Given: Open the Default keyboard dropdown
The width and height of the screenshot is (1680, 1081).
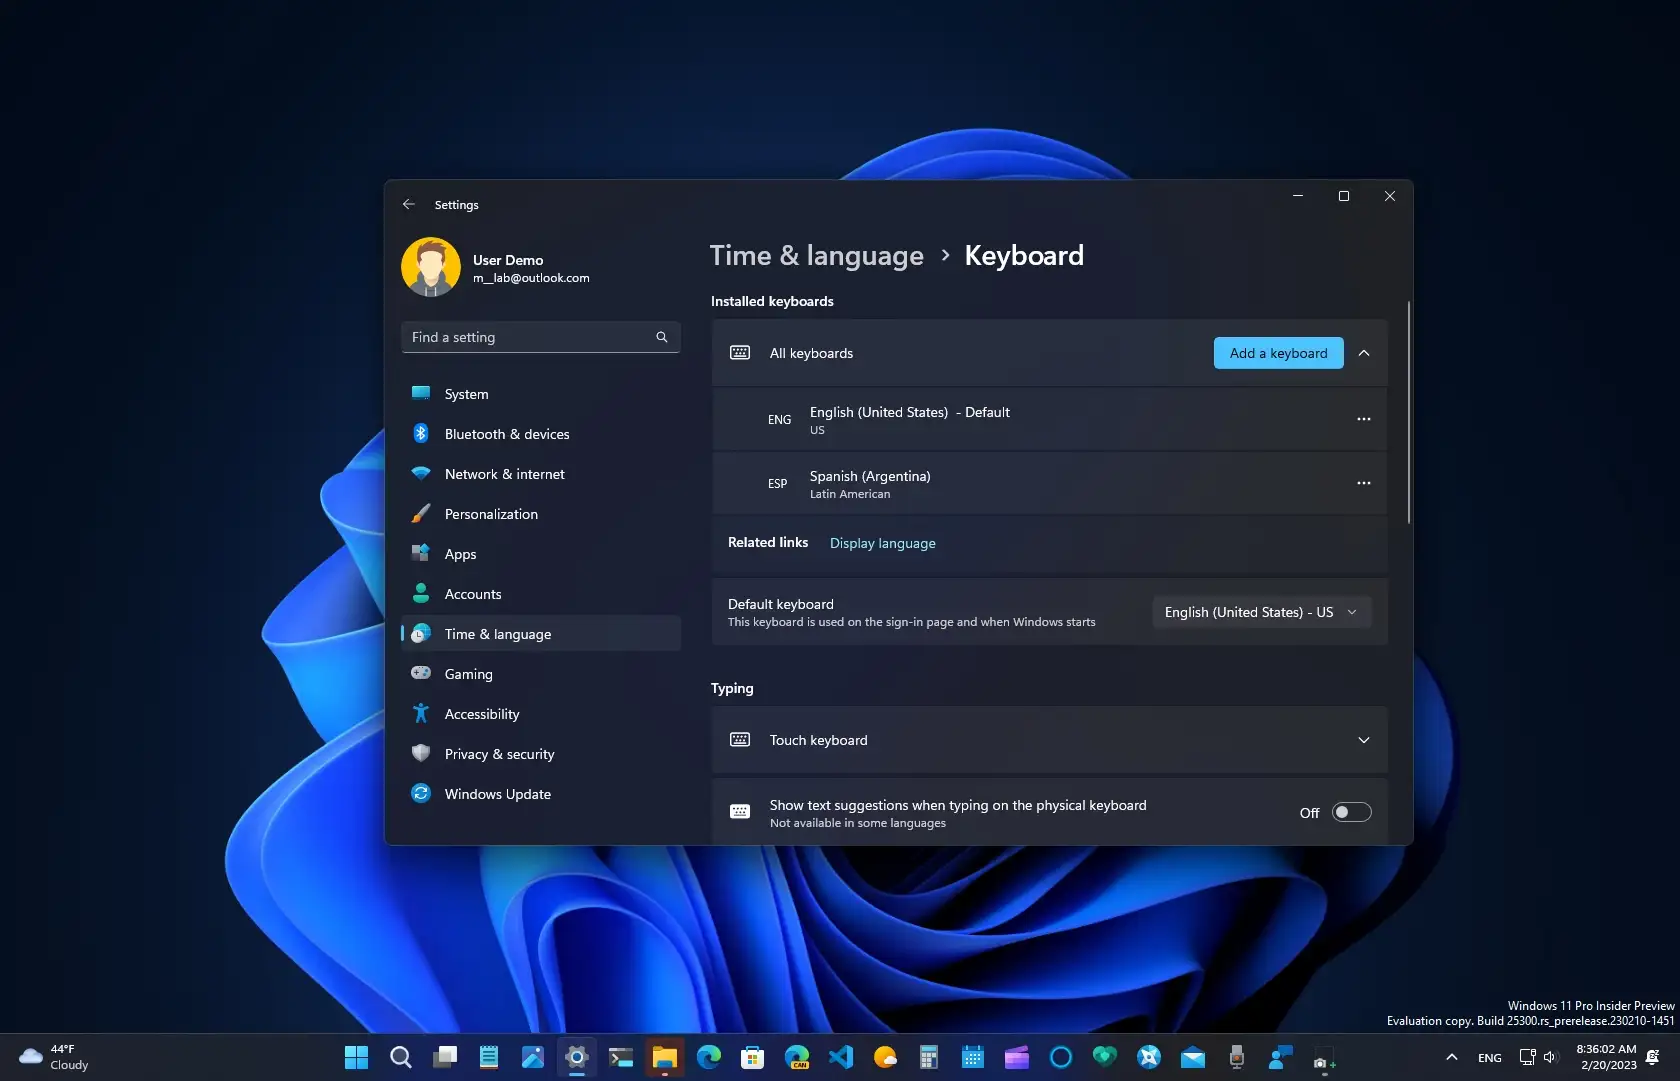Looking at the screenshot, I should (x=1261, y=612).
